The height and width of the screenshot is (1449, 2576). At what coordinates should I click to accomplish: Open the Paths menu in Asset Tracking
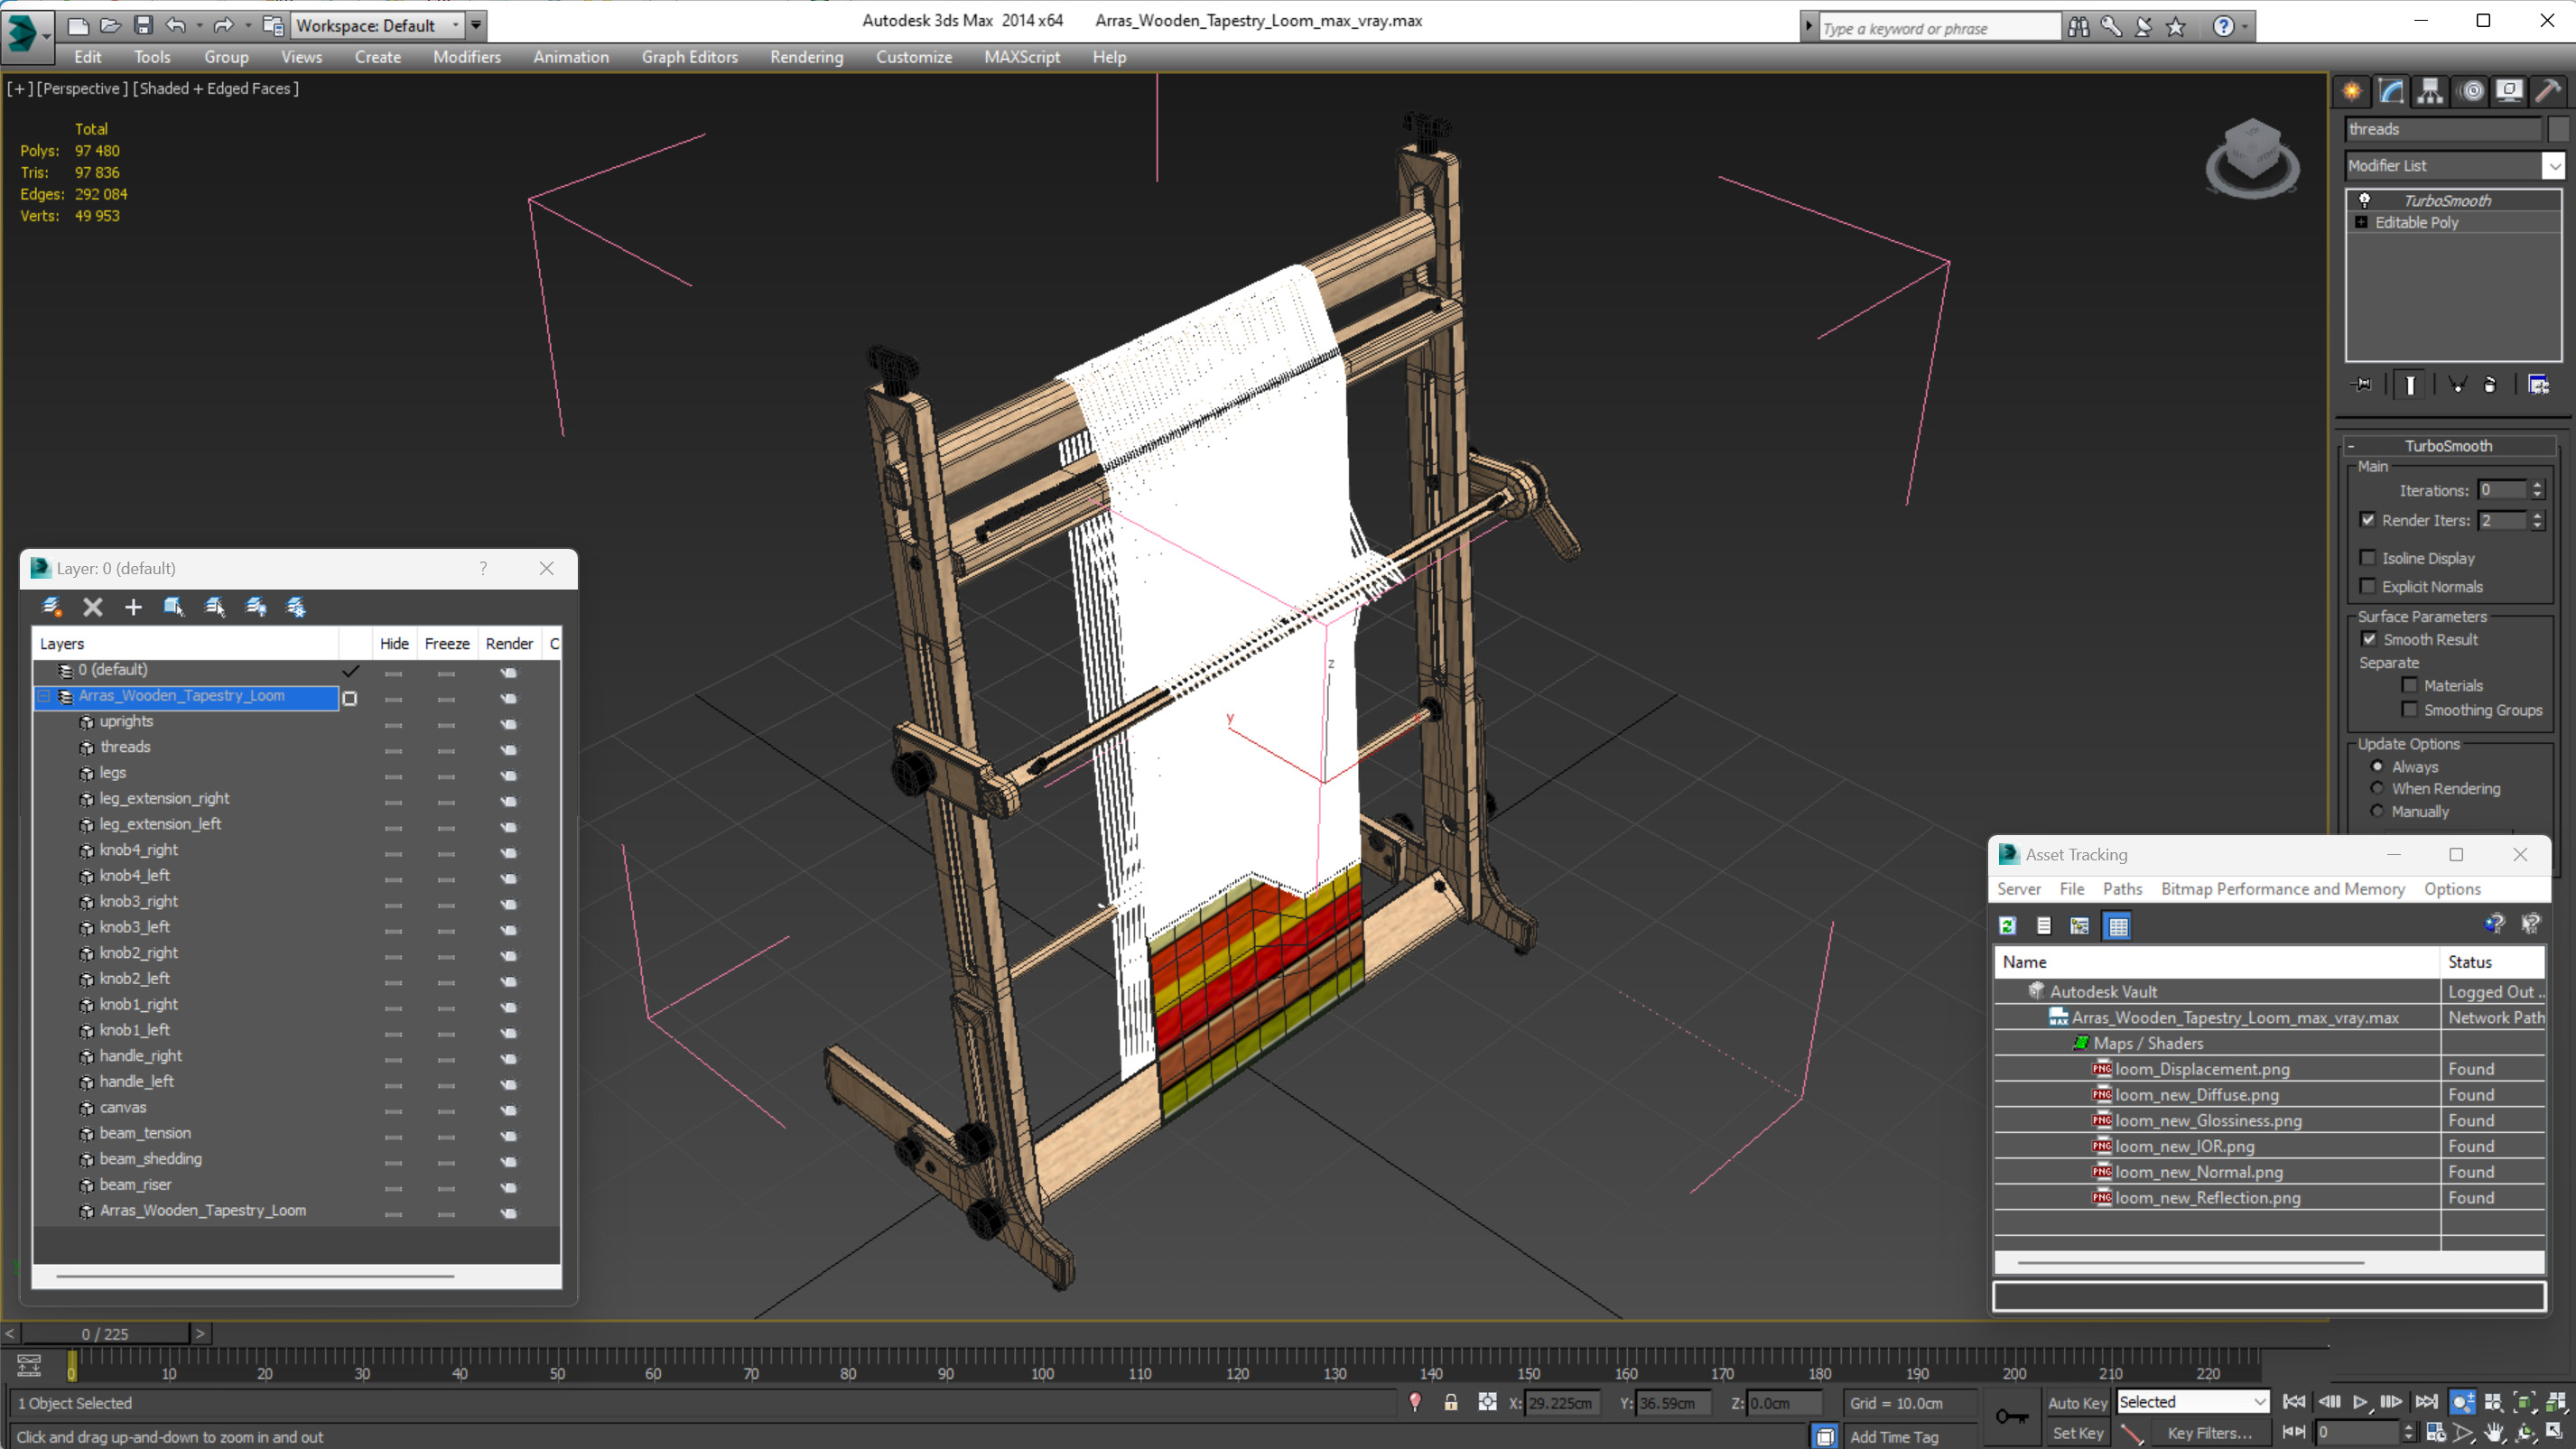(x=2122, y=889)
